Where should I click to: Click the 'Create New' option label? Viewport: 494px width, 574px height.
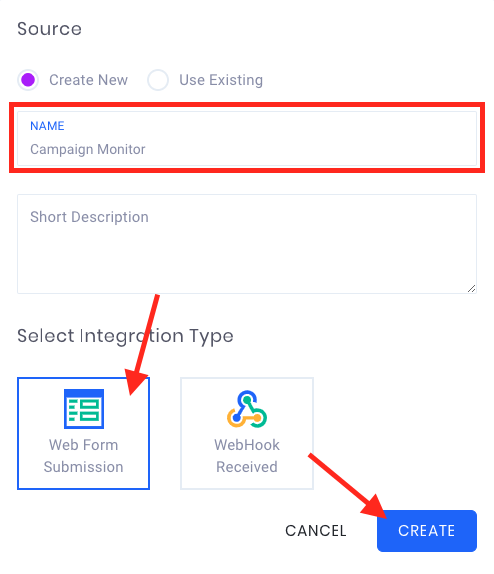pos(88,80)
